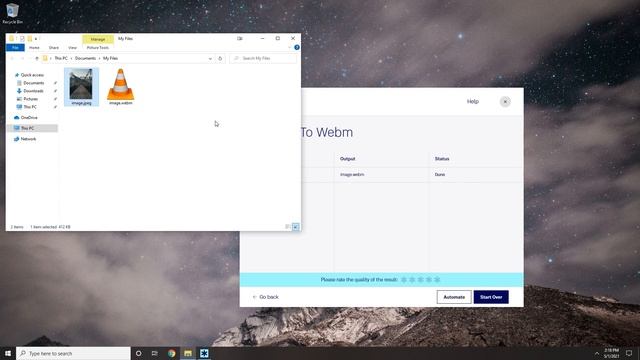Click Help in the converter window

pos(473,101)
